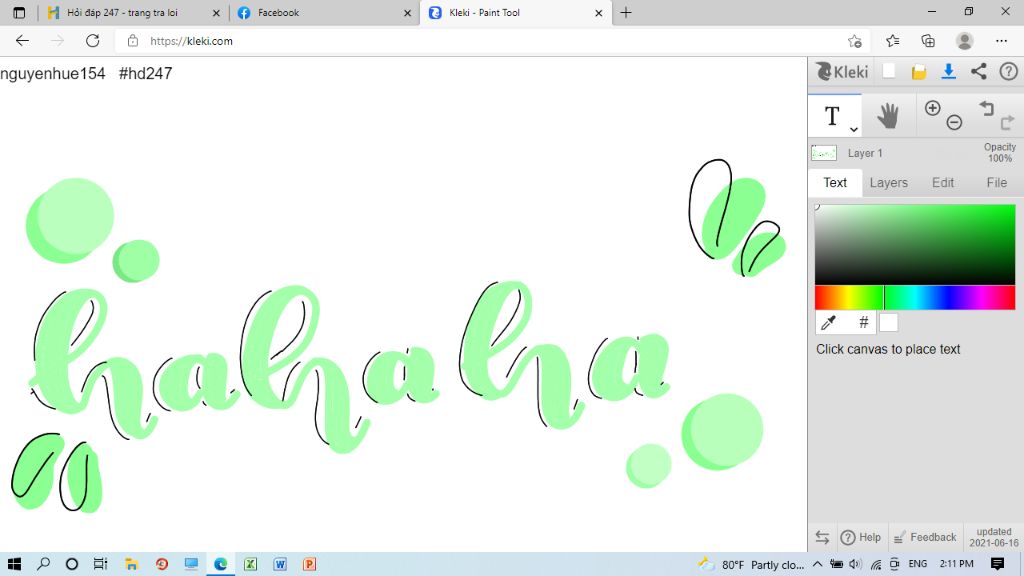Adjust the rainbow hue slider
Image resolution: width=1024 pixels, height=576 pixels.
pos(914,298)
